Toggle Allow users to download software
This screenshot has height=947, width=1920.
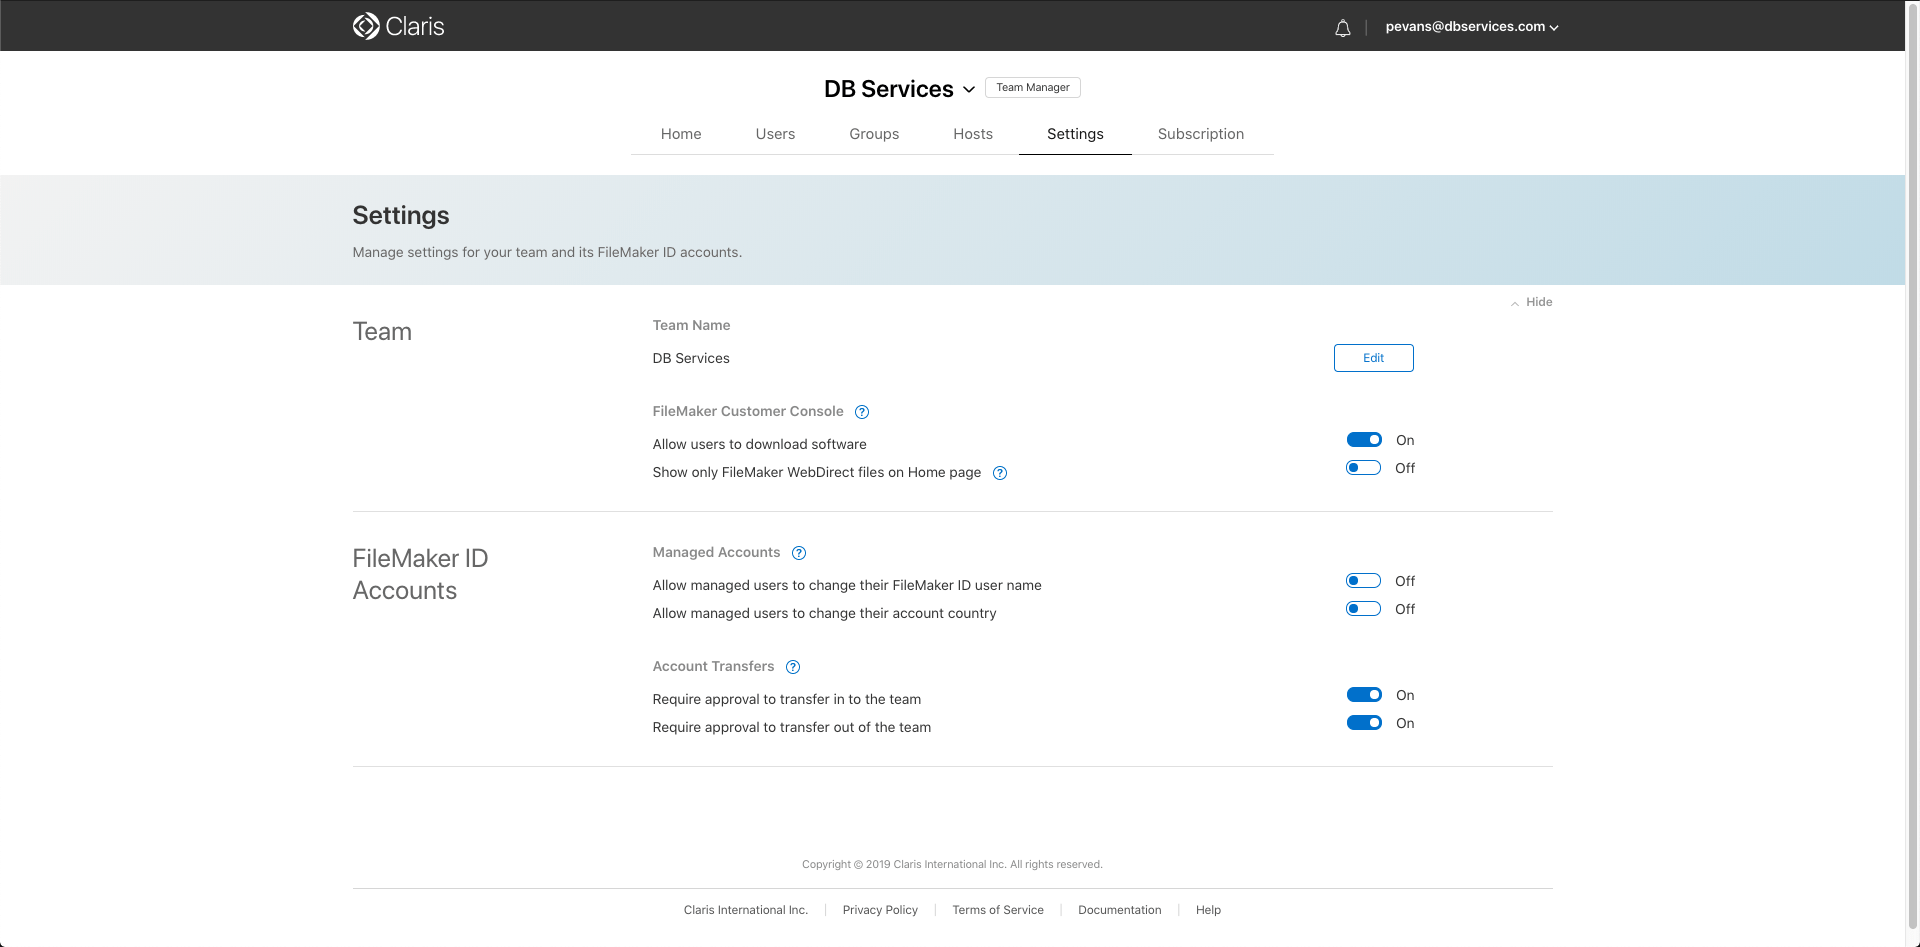(x=1364, y=440)
